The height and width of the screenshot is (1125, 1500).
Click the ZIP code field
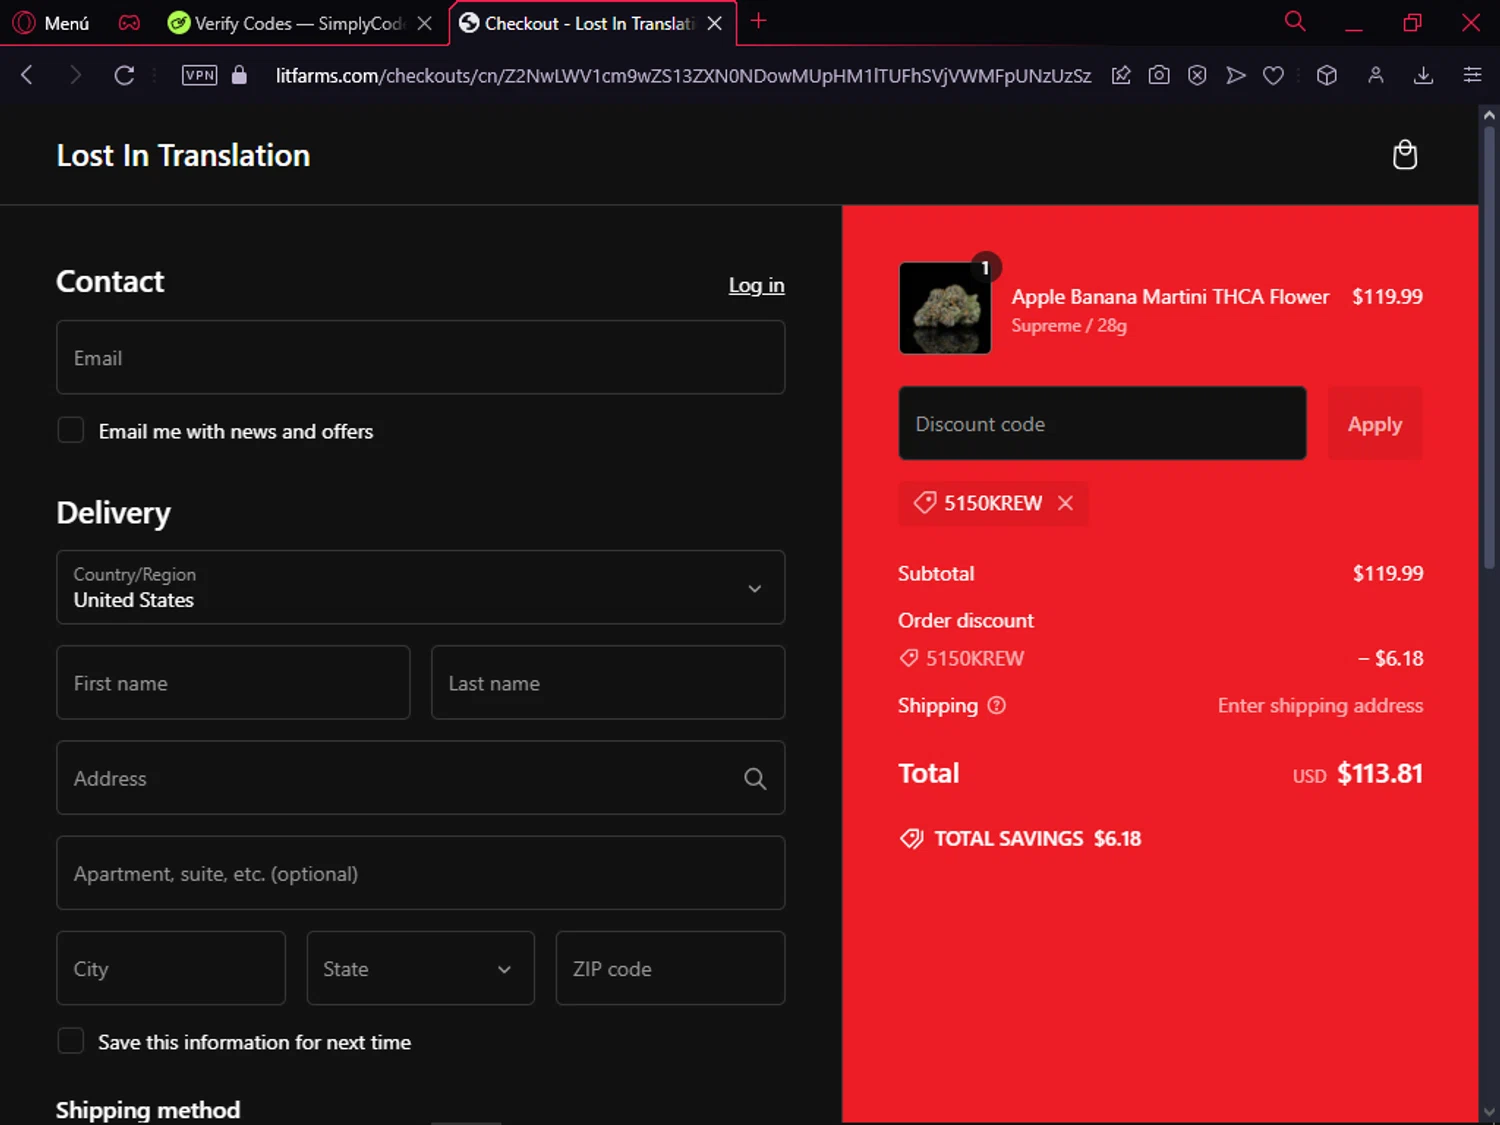tap(670, 968)
